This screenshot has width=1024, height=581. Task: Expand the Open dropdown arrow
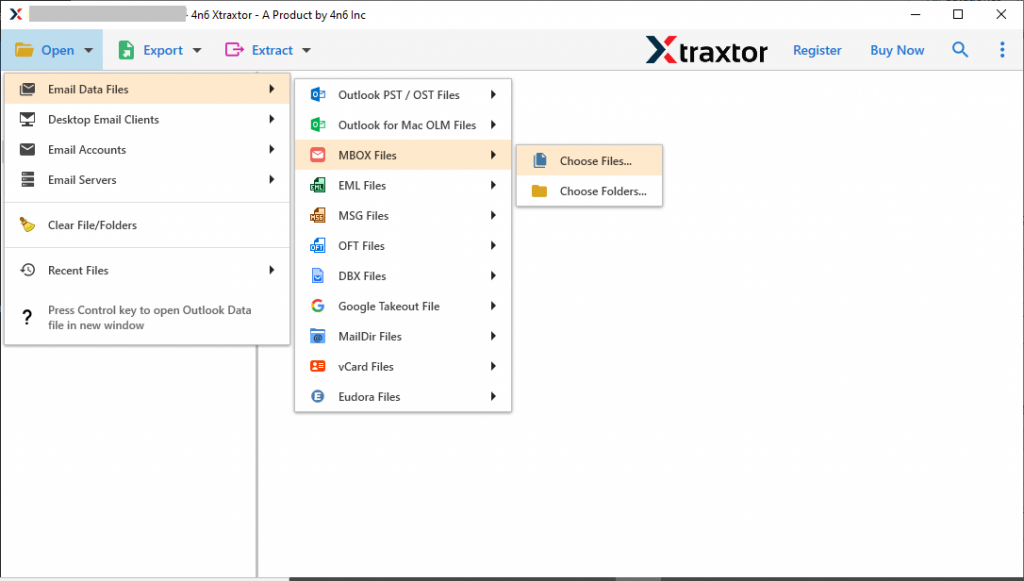[89, 50]
